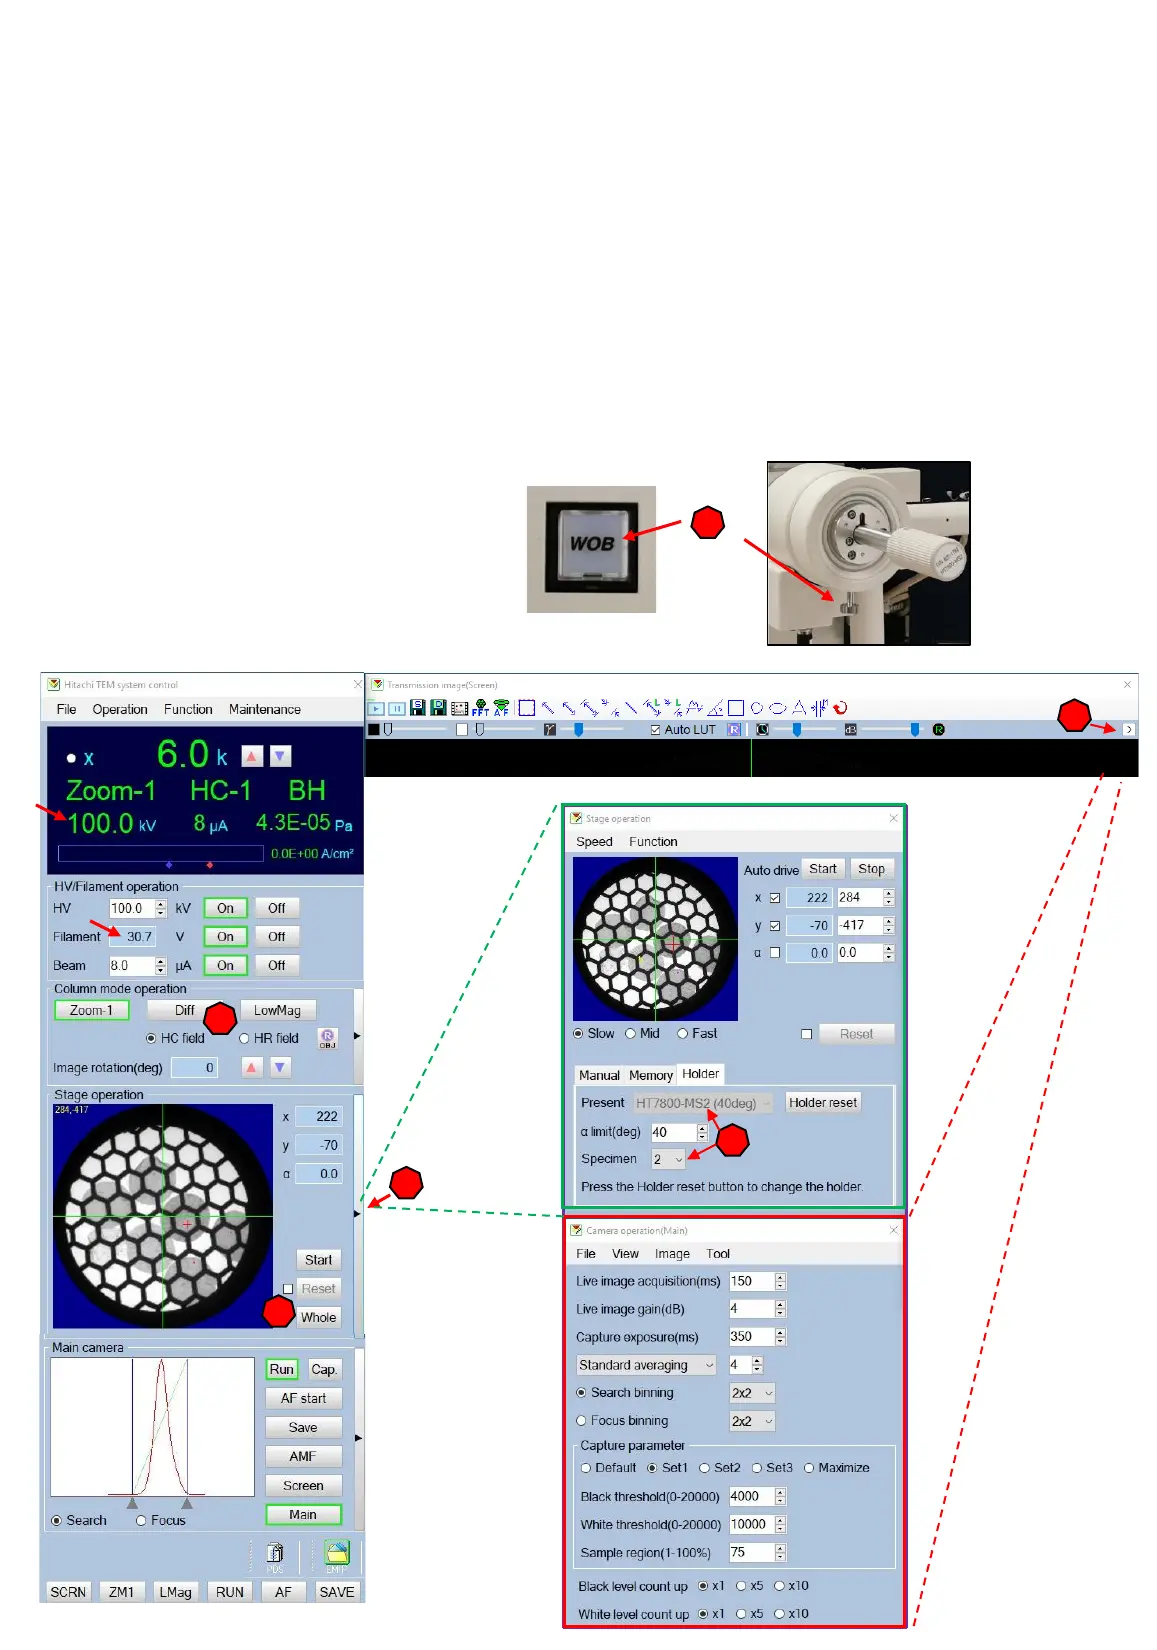
Task: Open the Specimen number dropdown
Action: 668,1159
